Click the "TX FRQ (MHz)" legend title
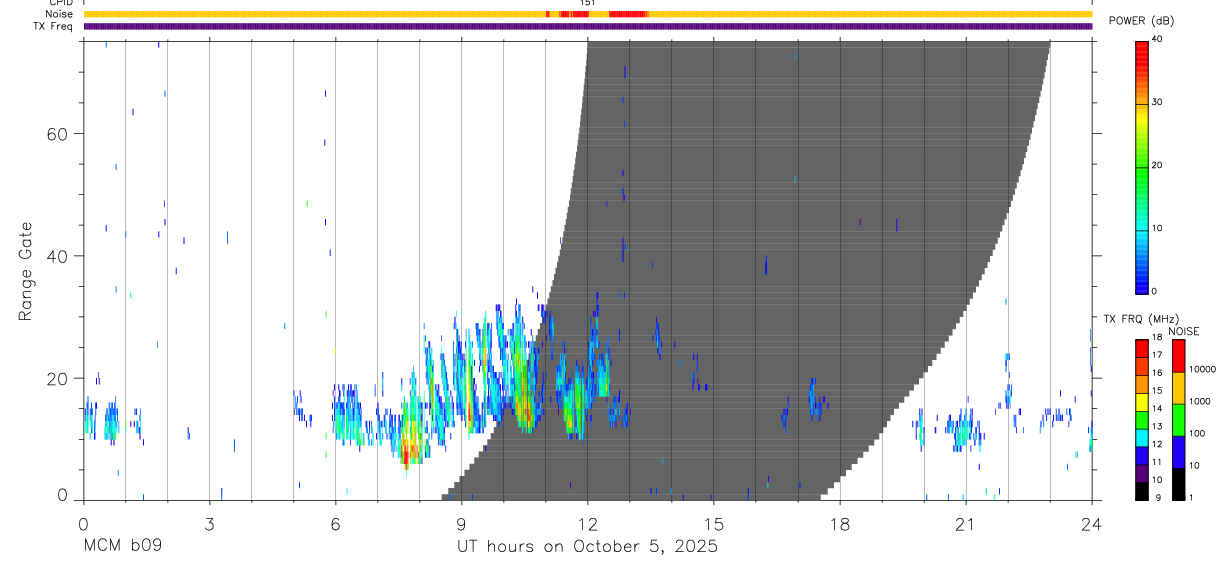1228x567 pixels. tap(1141, 318)
